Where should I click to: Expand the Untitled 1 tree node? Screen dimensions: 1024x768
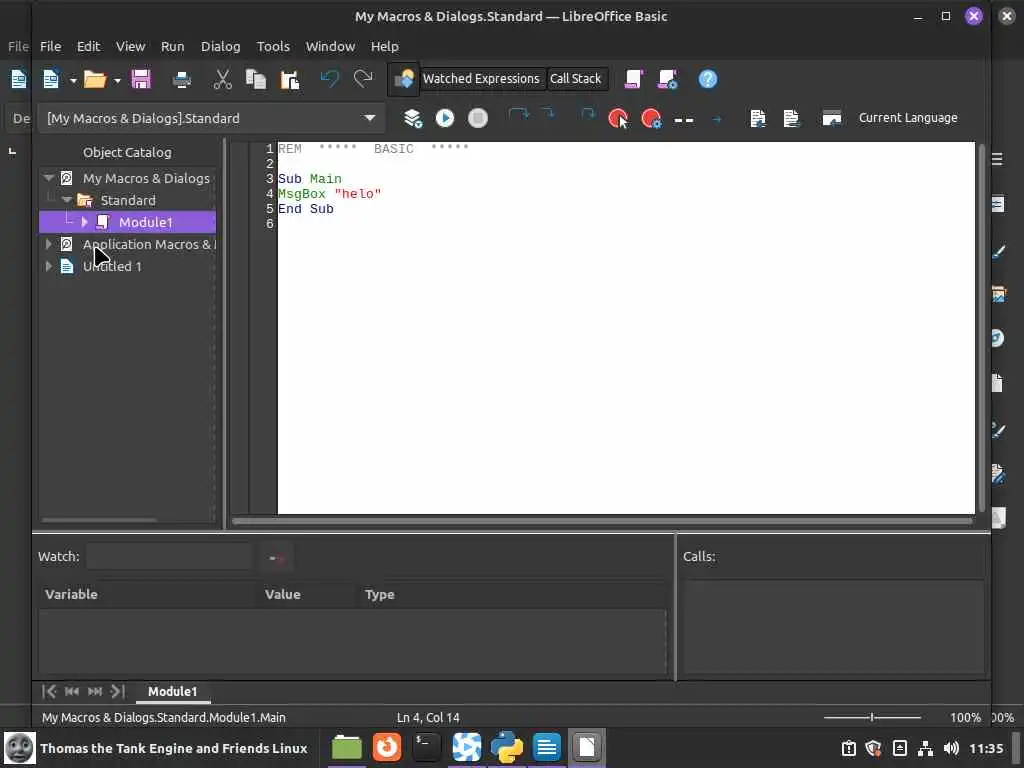coord(48,266)
